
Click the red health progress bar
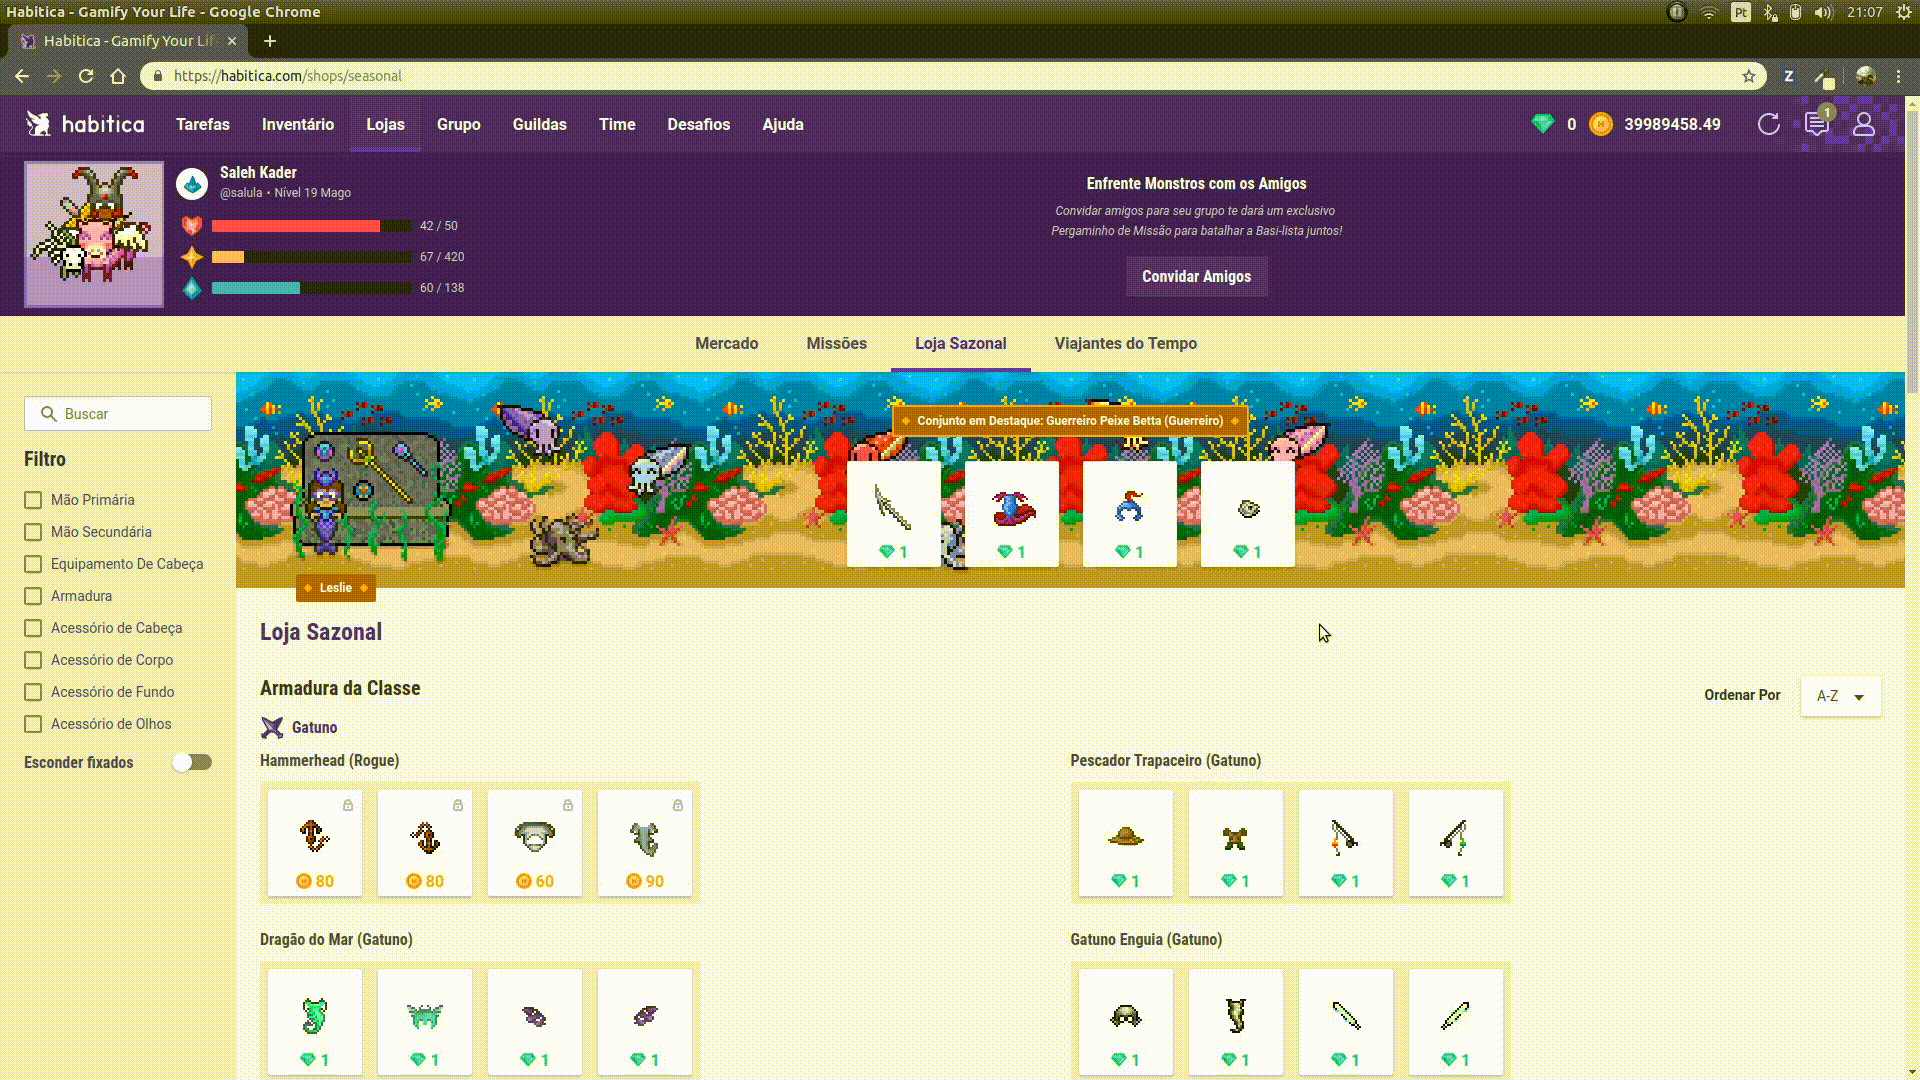312,226
